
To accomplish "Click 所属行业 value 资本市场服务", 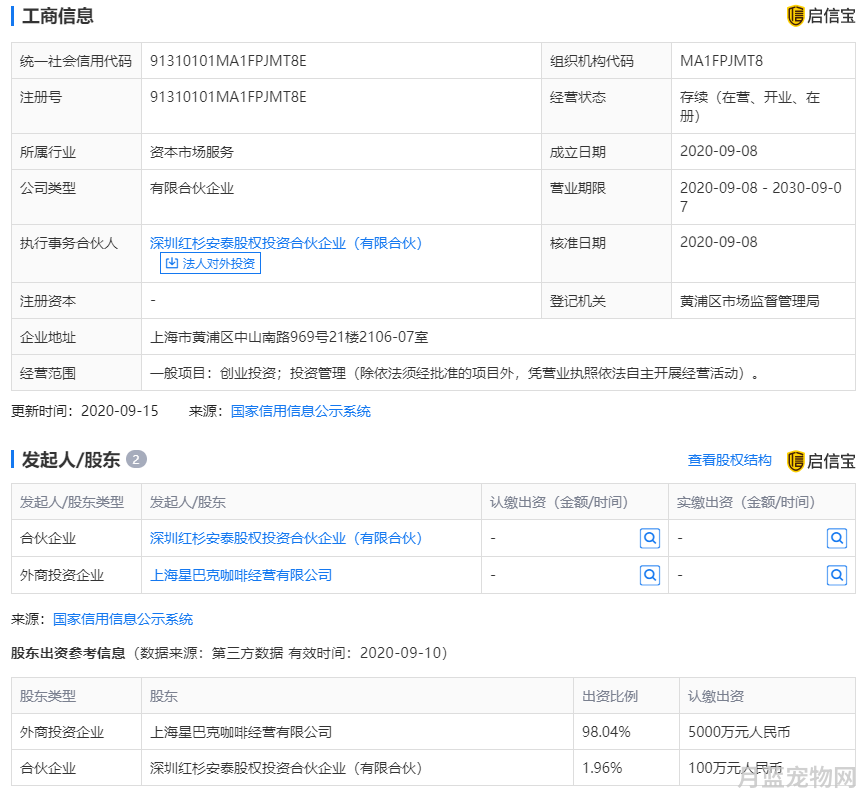I will 191,152.
